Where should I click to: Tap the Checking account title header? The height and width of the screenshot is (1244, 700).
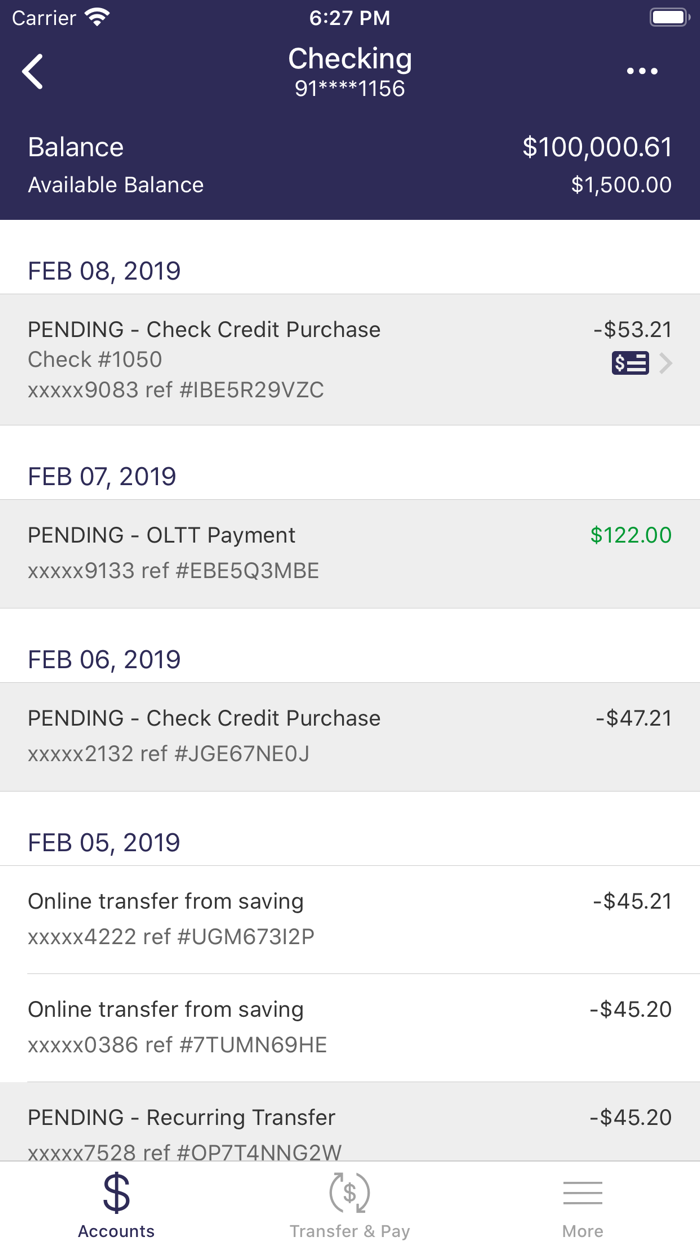(x=350, y=58)
